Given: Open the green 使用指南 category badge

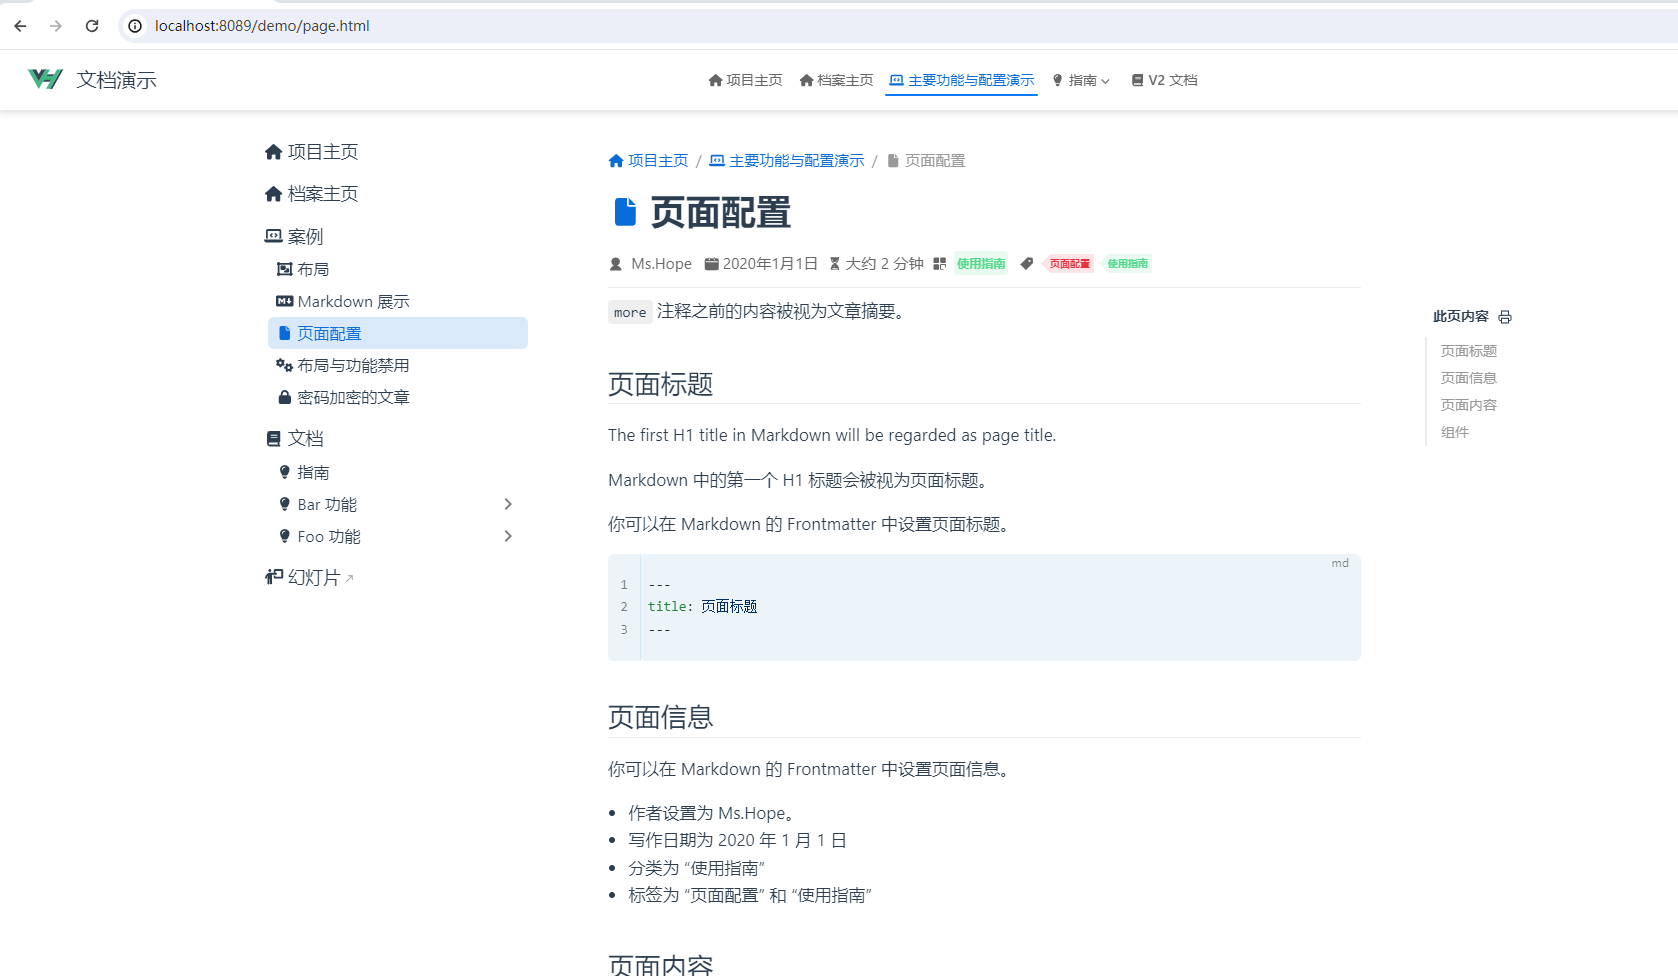Looking at the screenshot, I should [x=981, y=264].
